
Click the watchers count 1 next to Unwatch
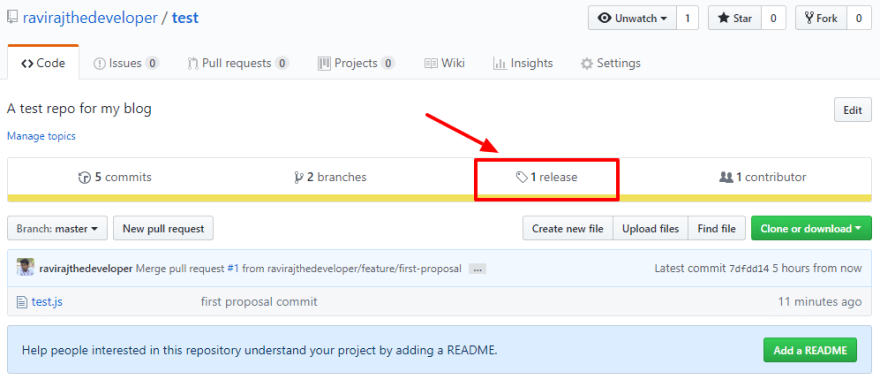click(688, 18)
